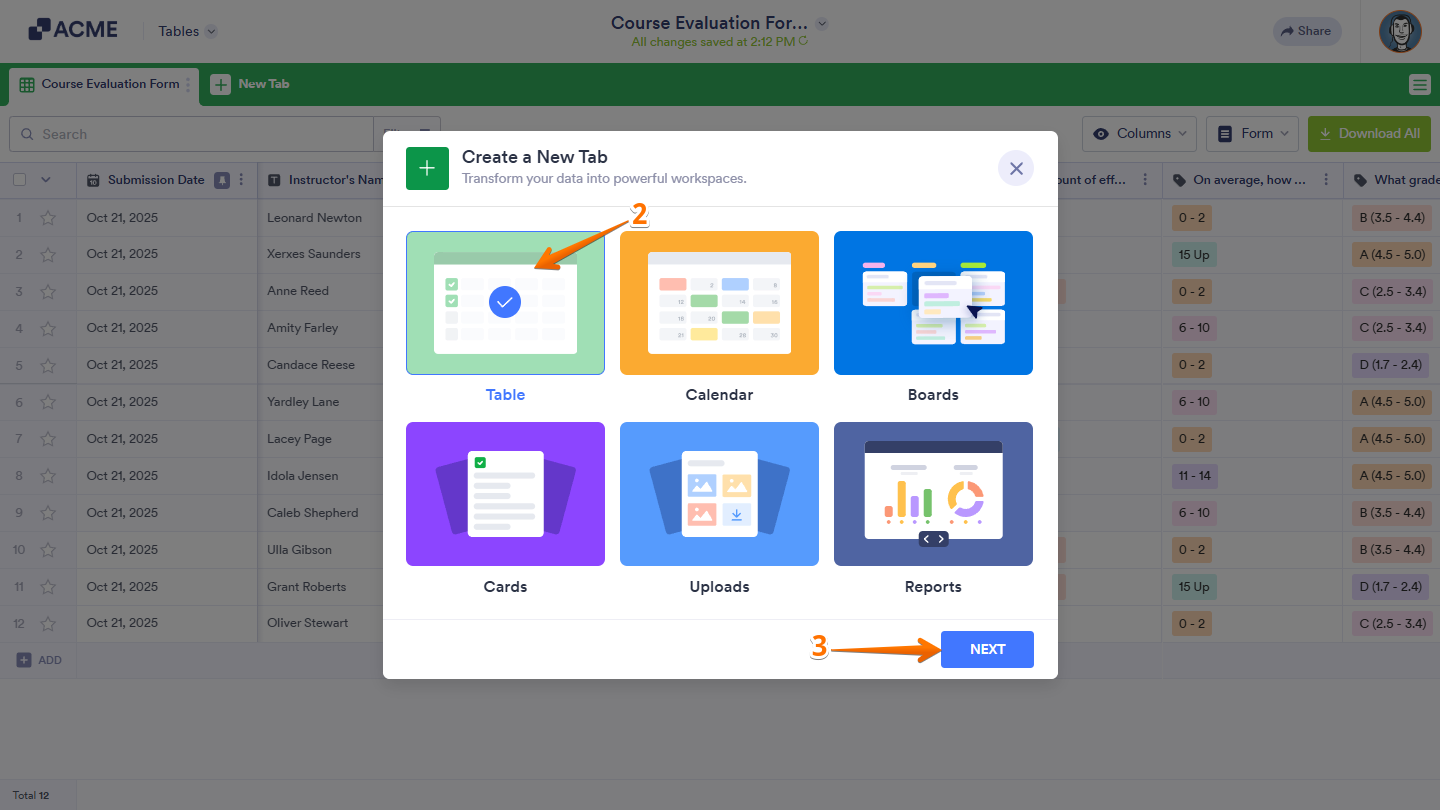Image resolution: width=1440 pixels, height=810 pixels.
Task: Click the search magnifier icon
Action: tap(28, 134)
